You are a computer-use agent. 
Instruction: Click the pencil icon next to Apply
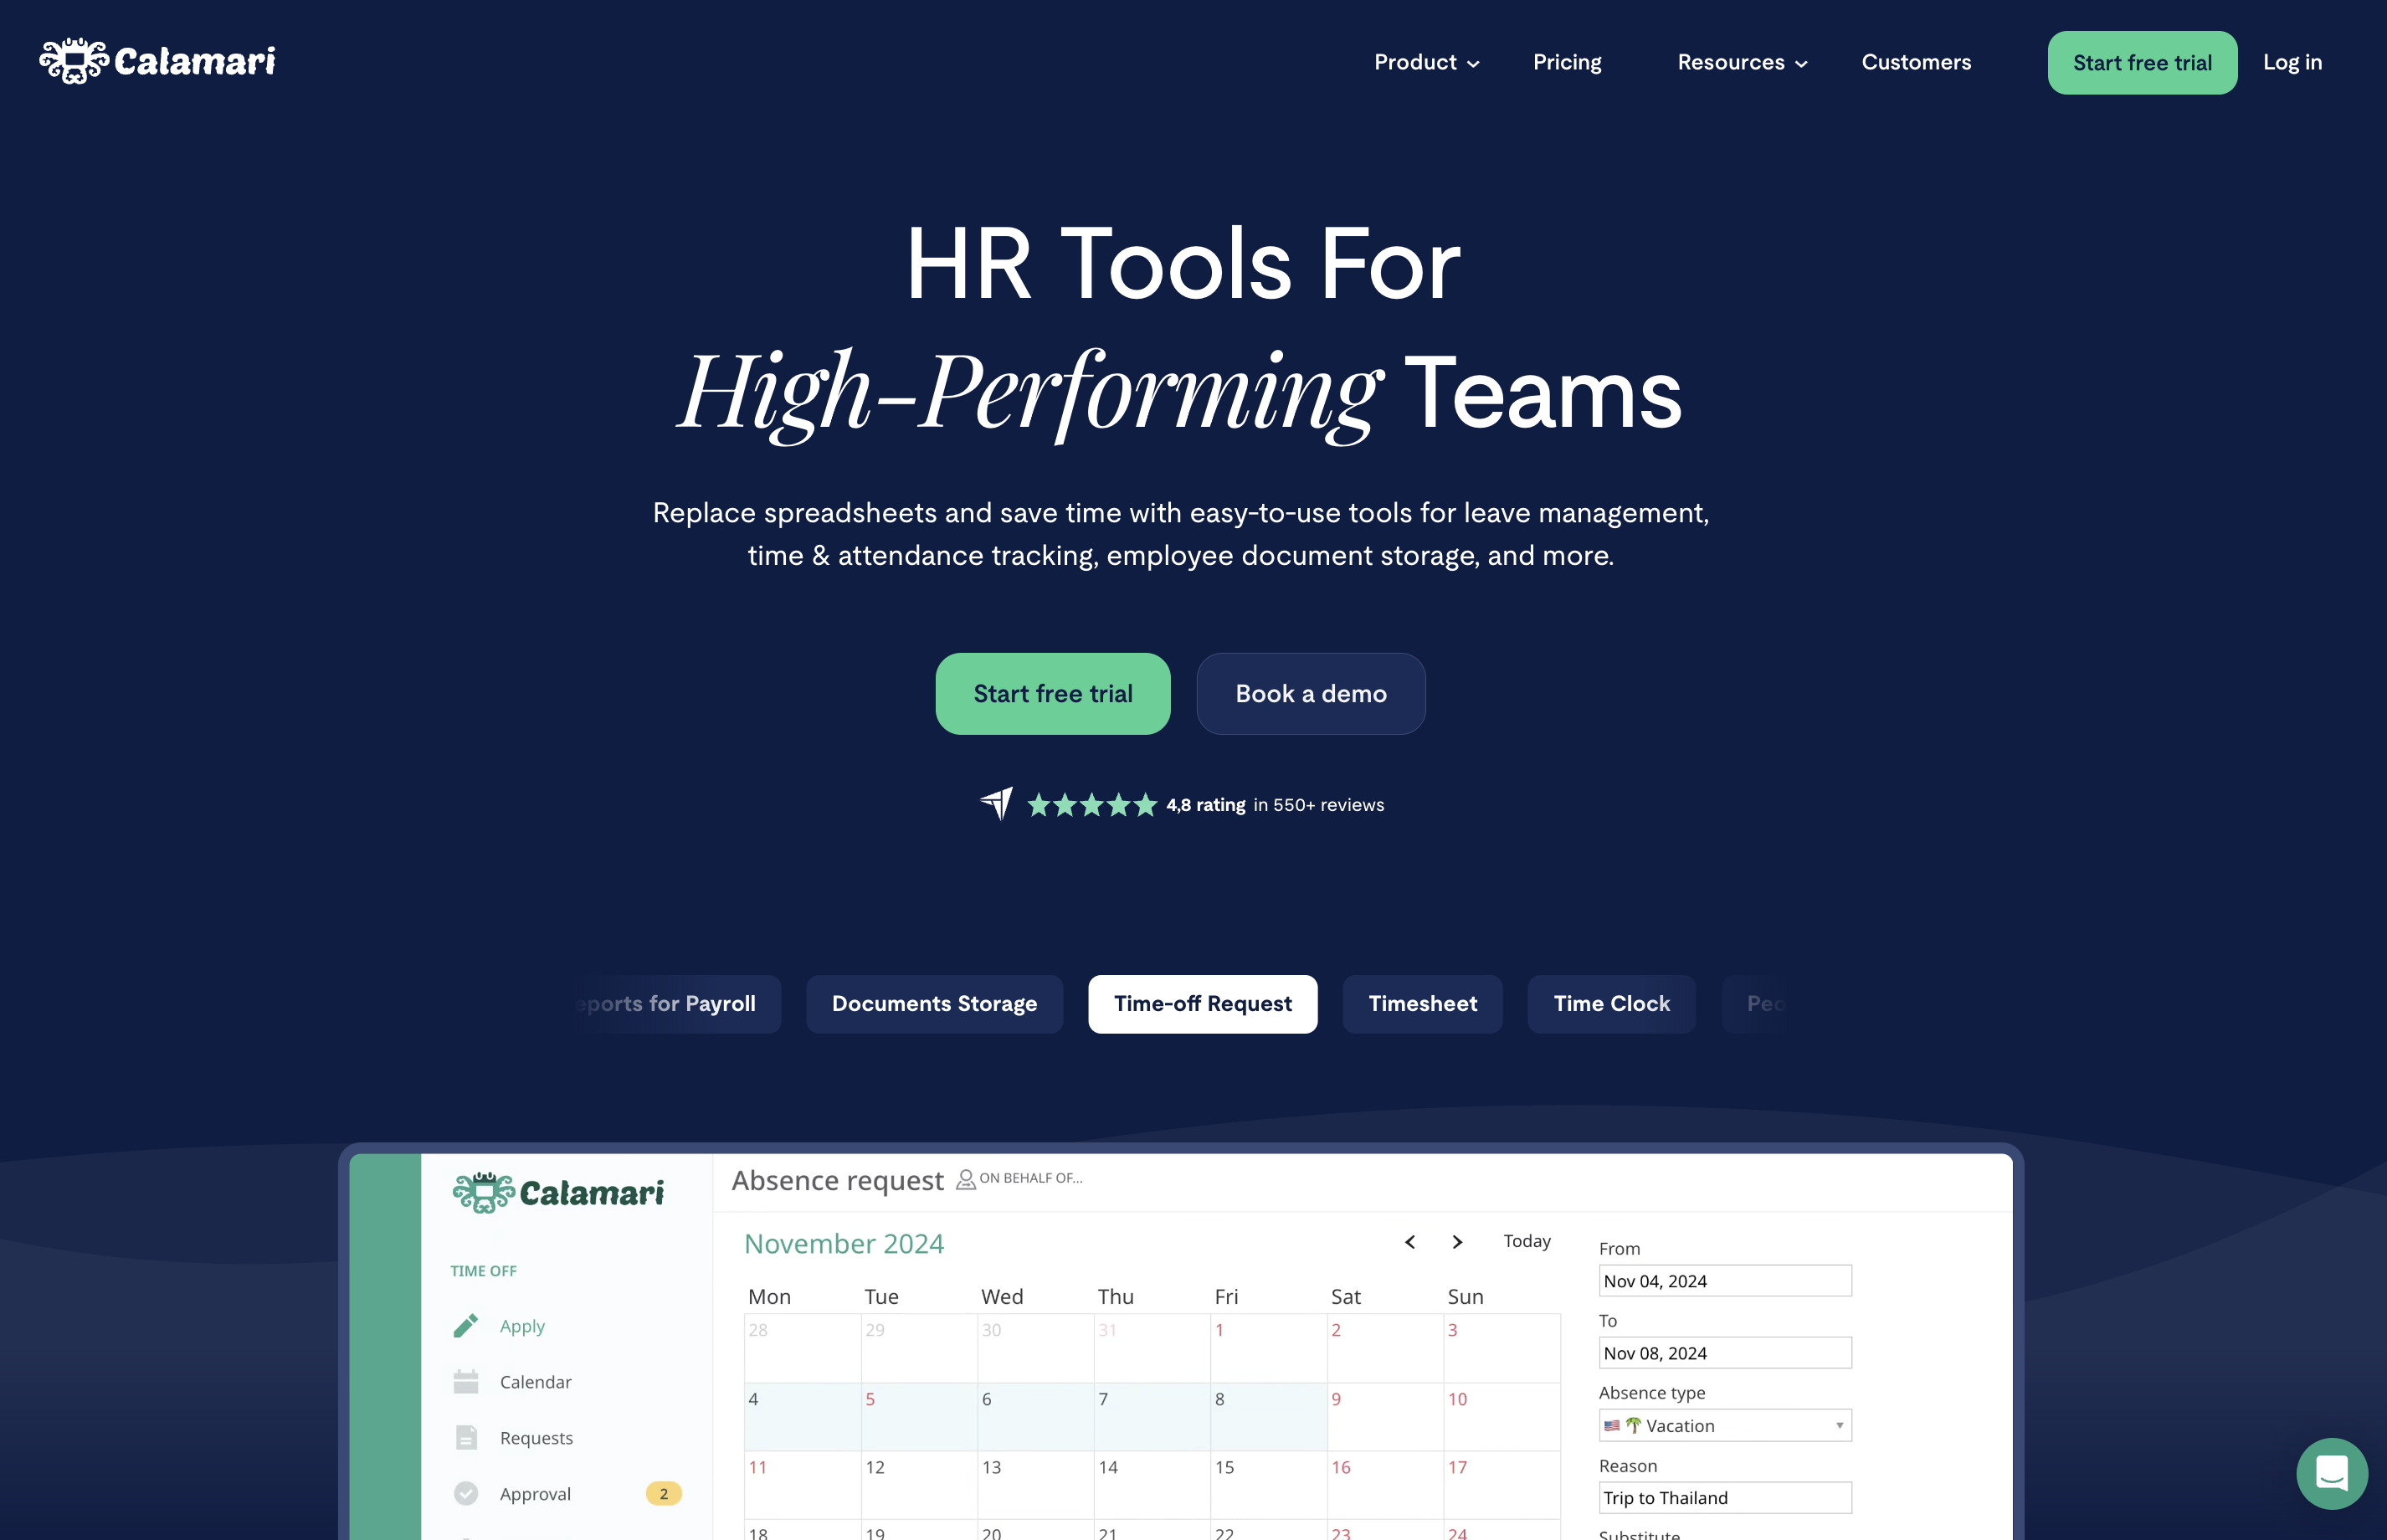pos(466,1325)
